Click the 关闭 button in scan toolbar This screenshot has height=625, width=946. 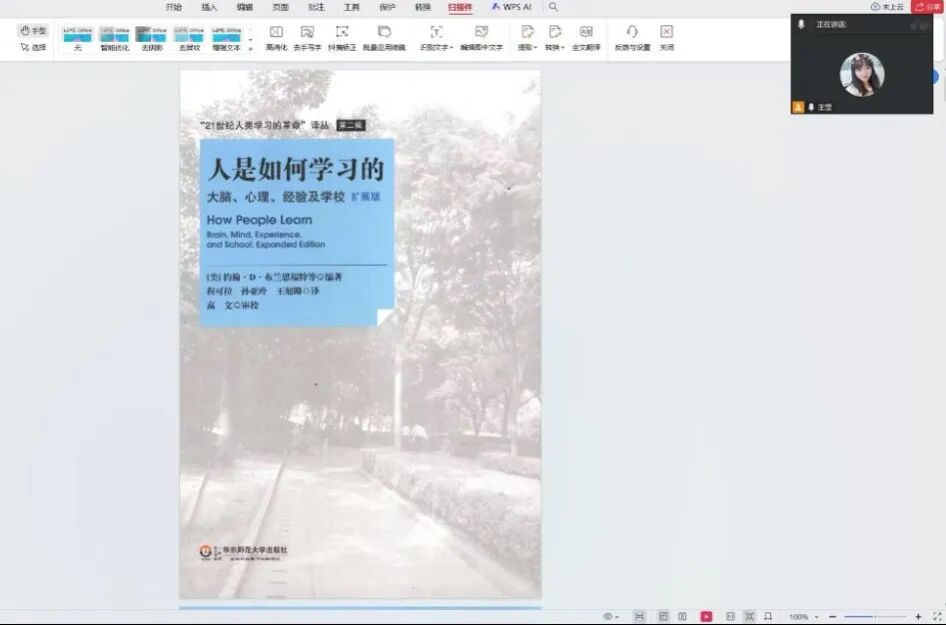[x=666, y=33]
